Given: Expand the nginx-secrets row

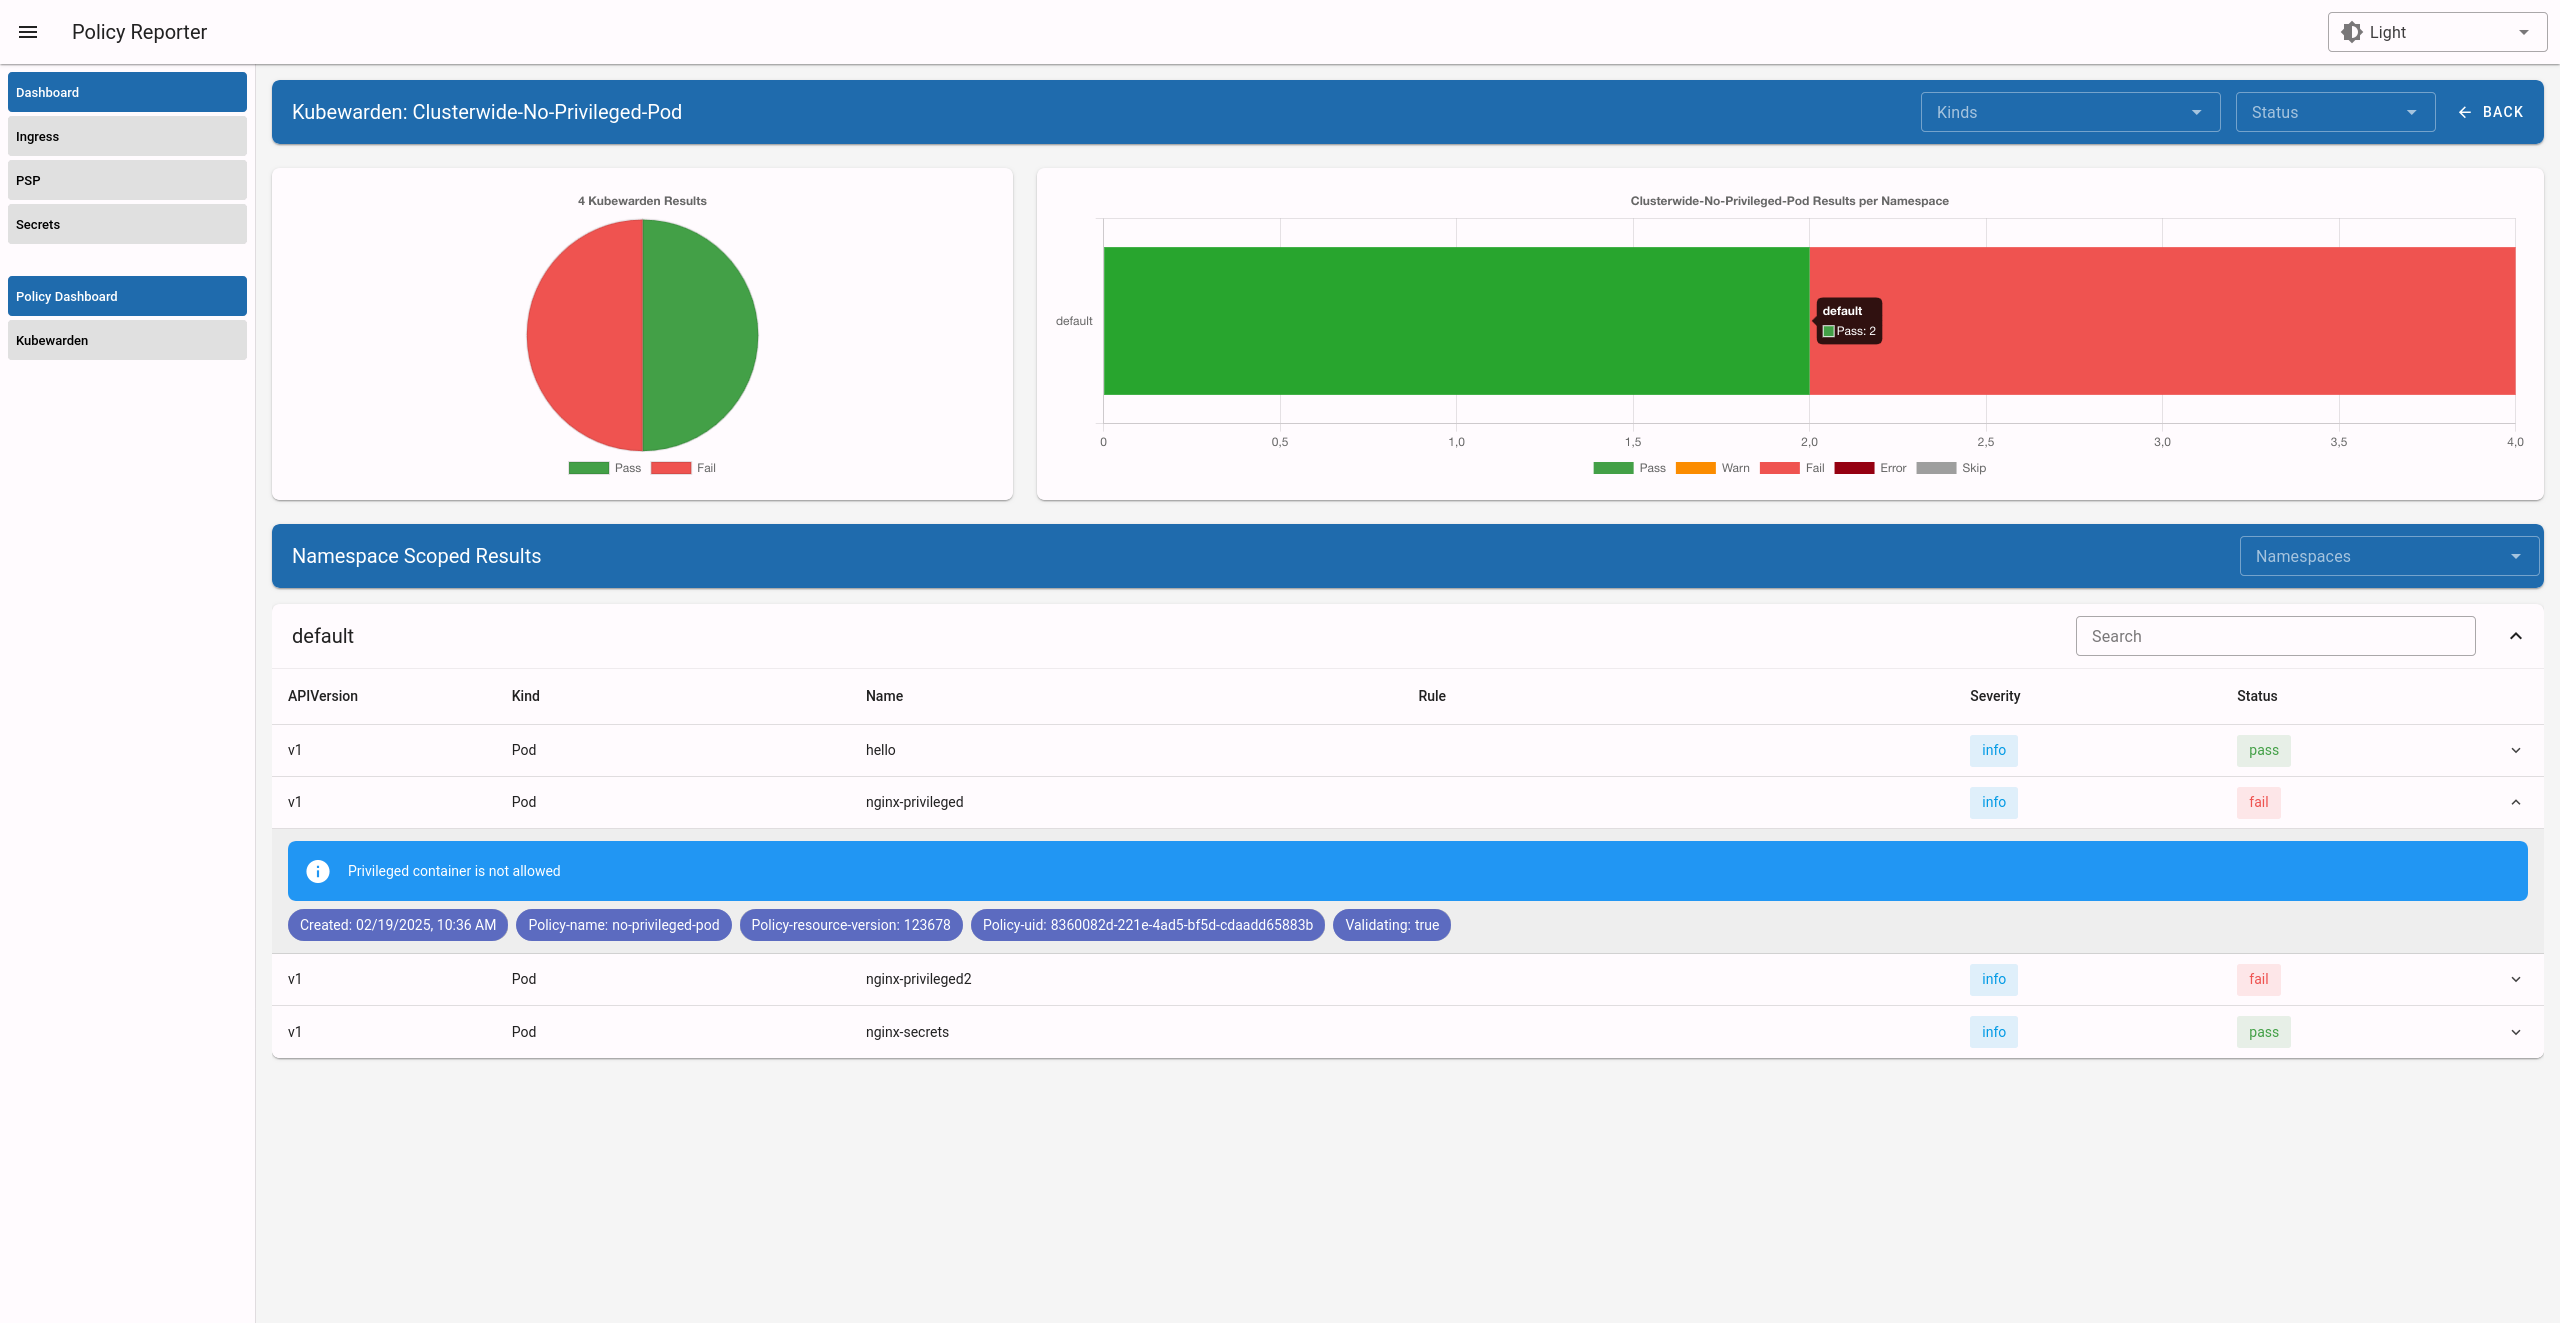Looking at the screenshot, I should coord(2516,1033).
